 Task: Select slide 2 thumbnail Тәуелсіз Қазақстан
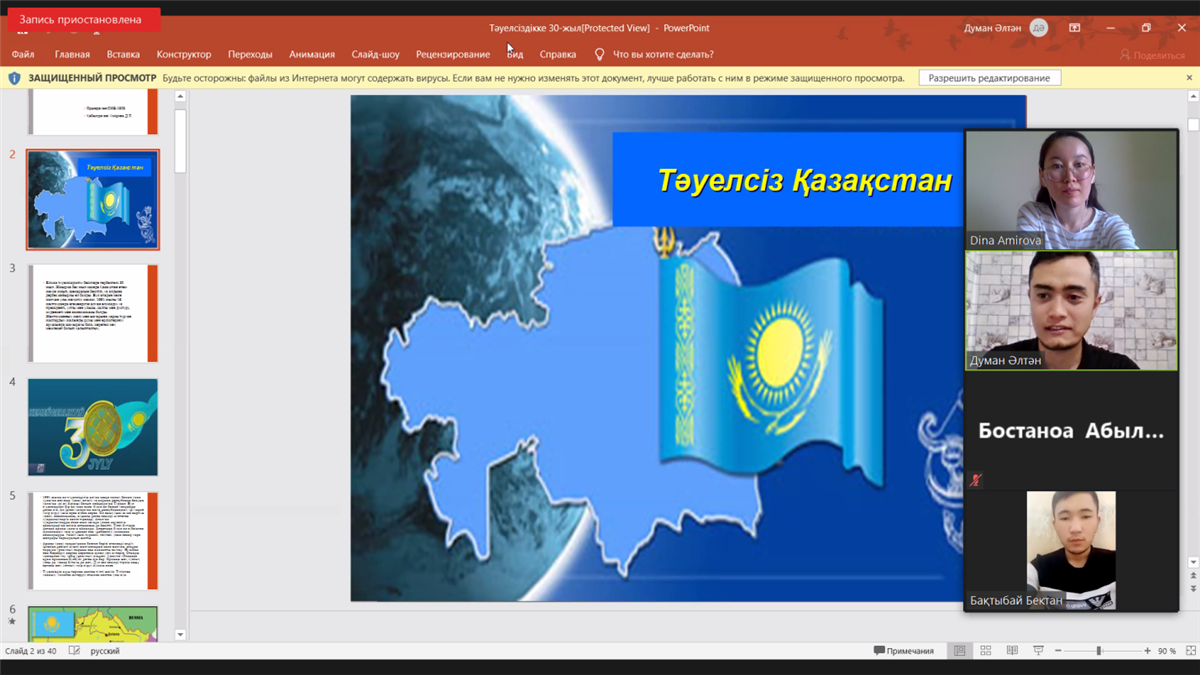pyautogui.click(x=93, y=200)
